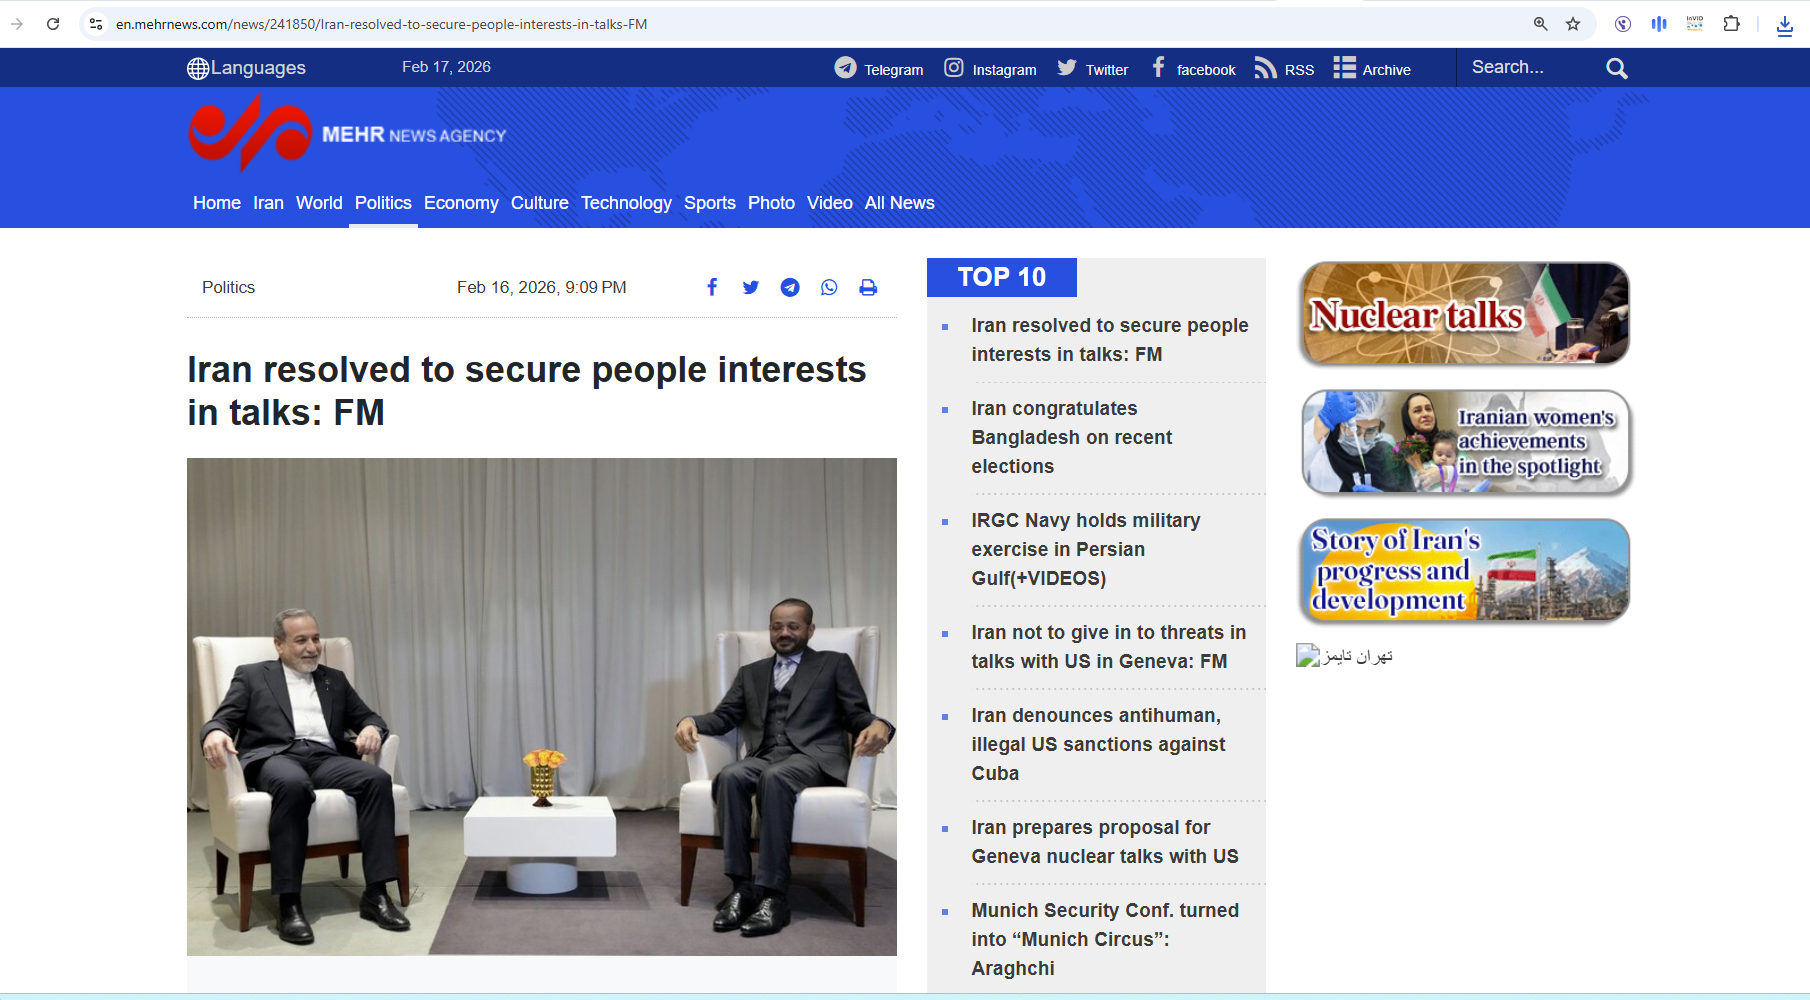Open the Economy menu item

click(x=461, y=203)
